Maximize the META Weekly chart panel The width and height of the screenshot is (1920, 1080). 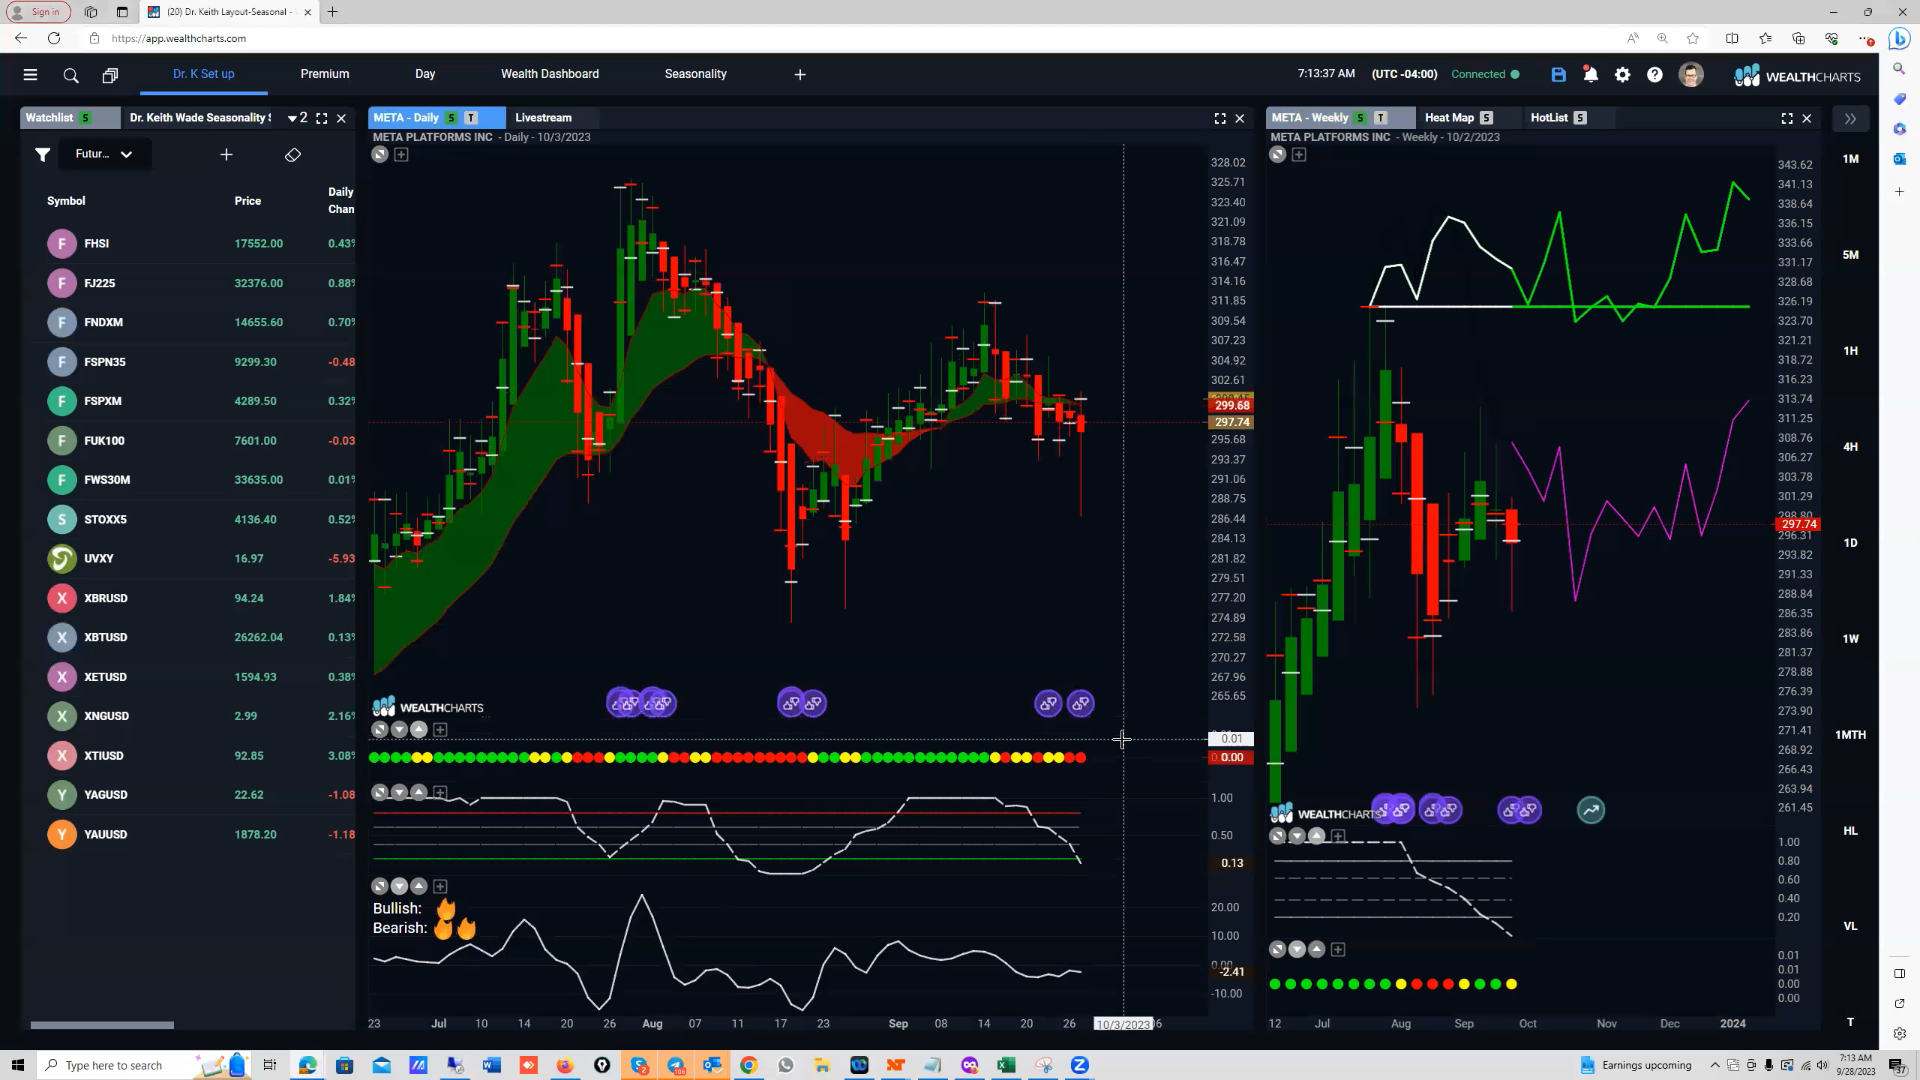1787,118
